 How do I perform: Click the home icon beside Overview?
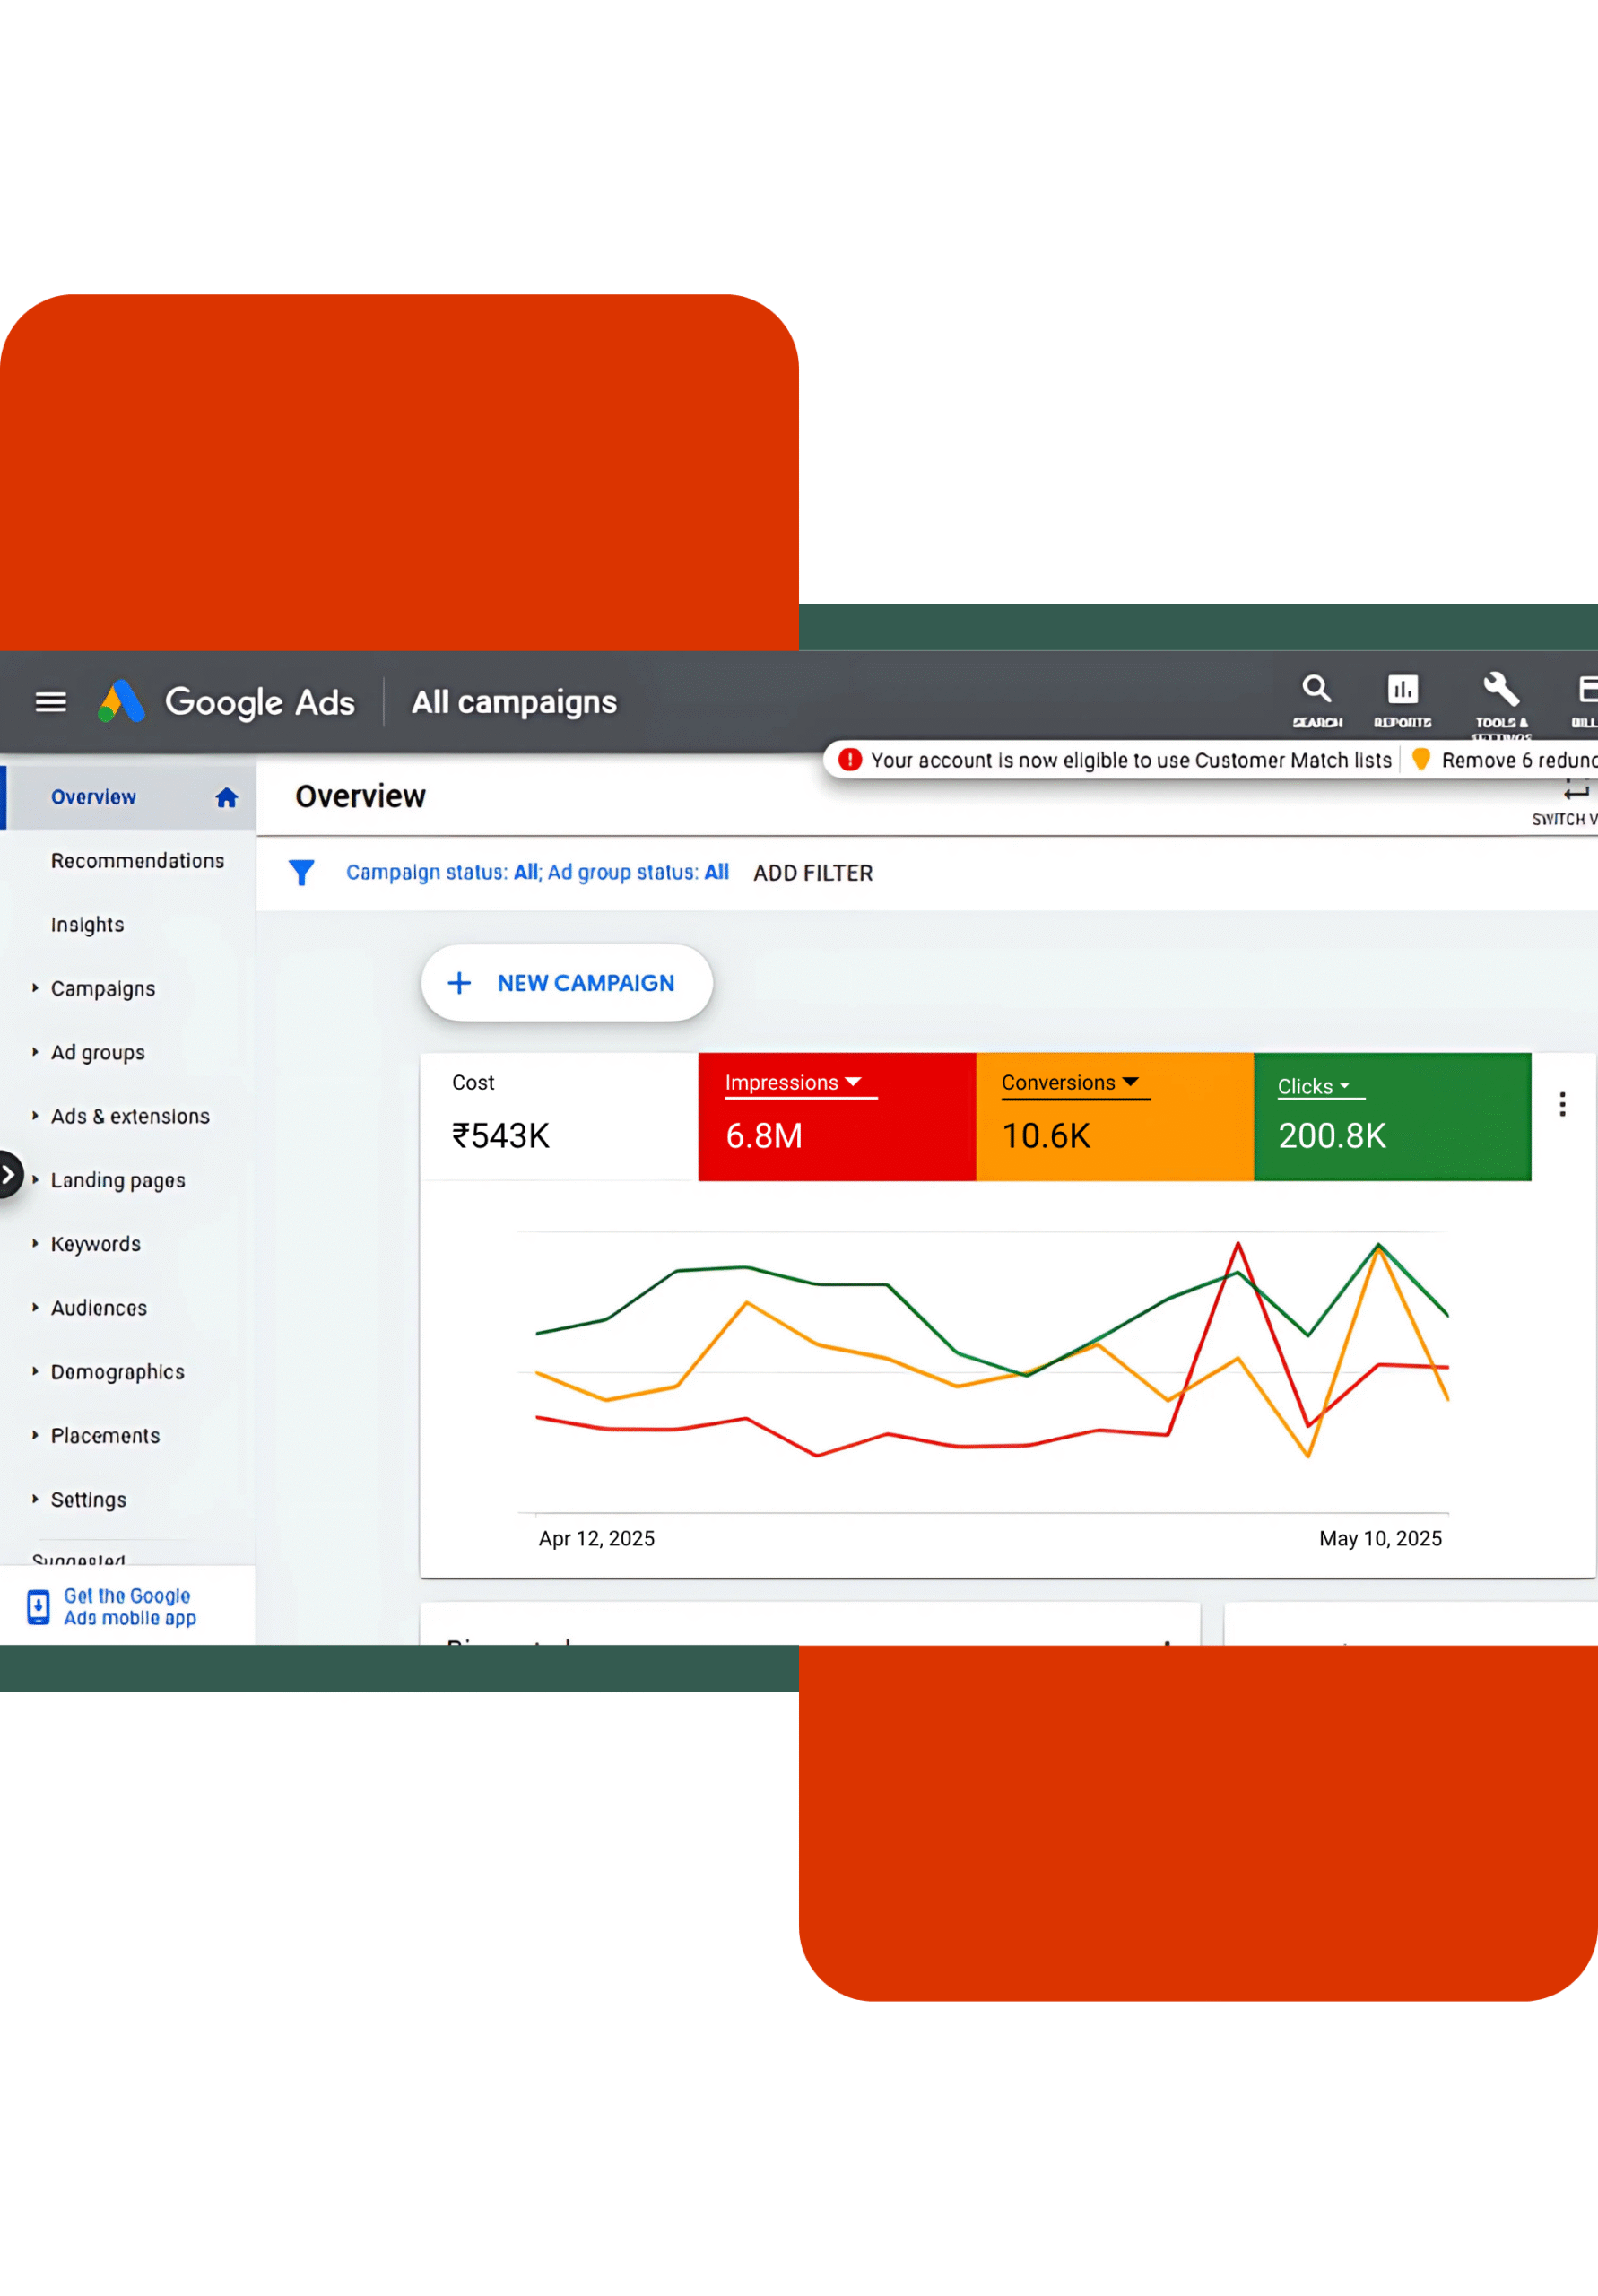pos(227,797)
